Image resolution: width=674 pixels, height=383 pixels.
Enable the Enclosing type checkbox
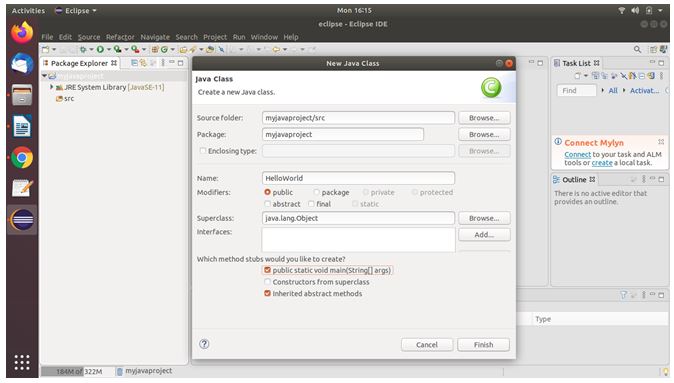(203, 151)
